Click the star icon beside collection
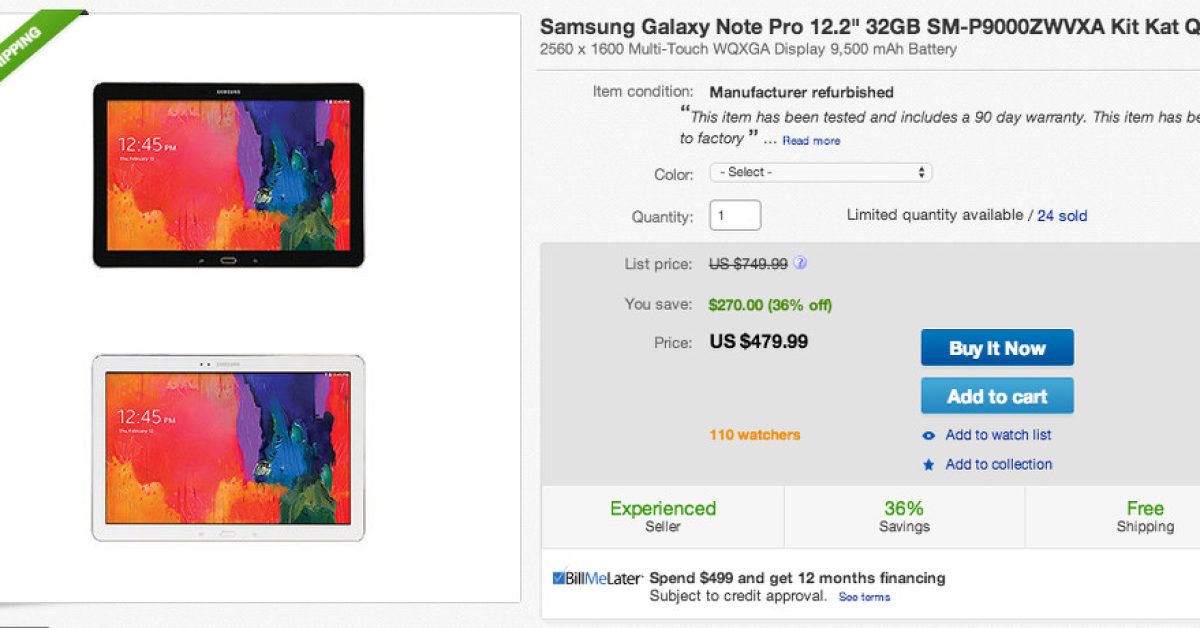 (x=929, y=465)
